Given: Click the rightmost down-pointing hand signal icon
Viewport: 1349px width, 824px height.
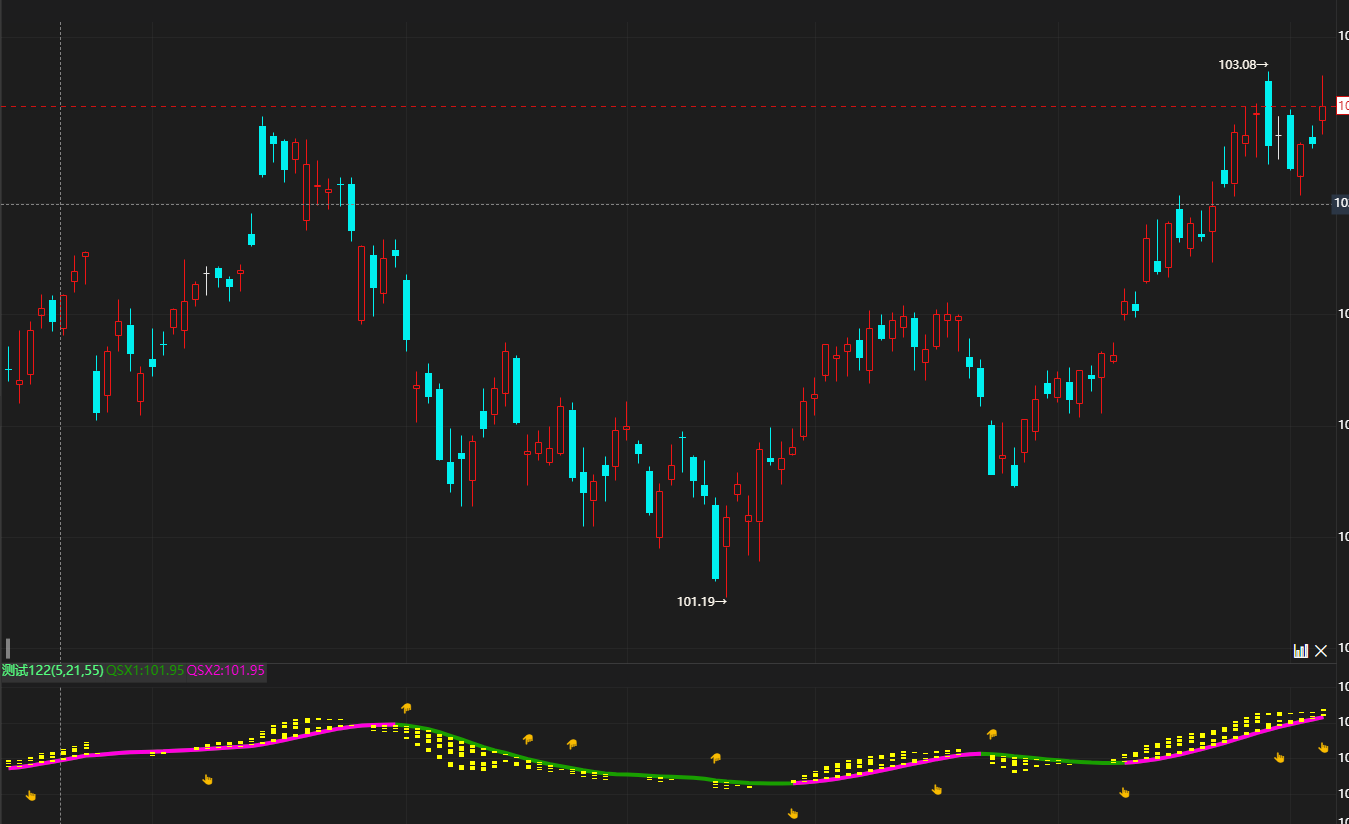Looking at the screenshot, I should tap(992, 734).
